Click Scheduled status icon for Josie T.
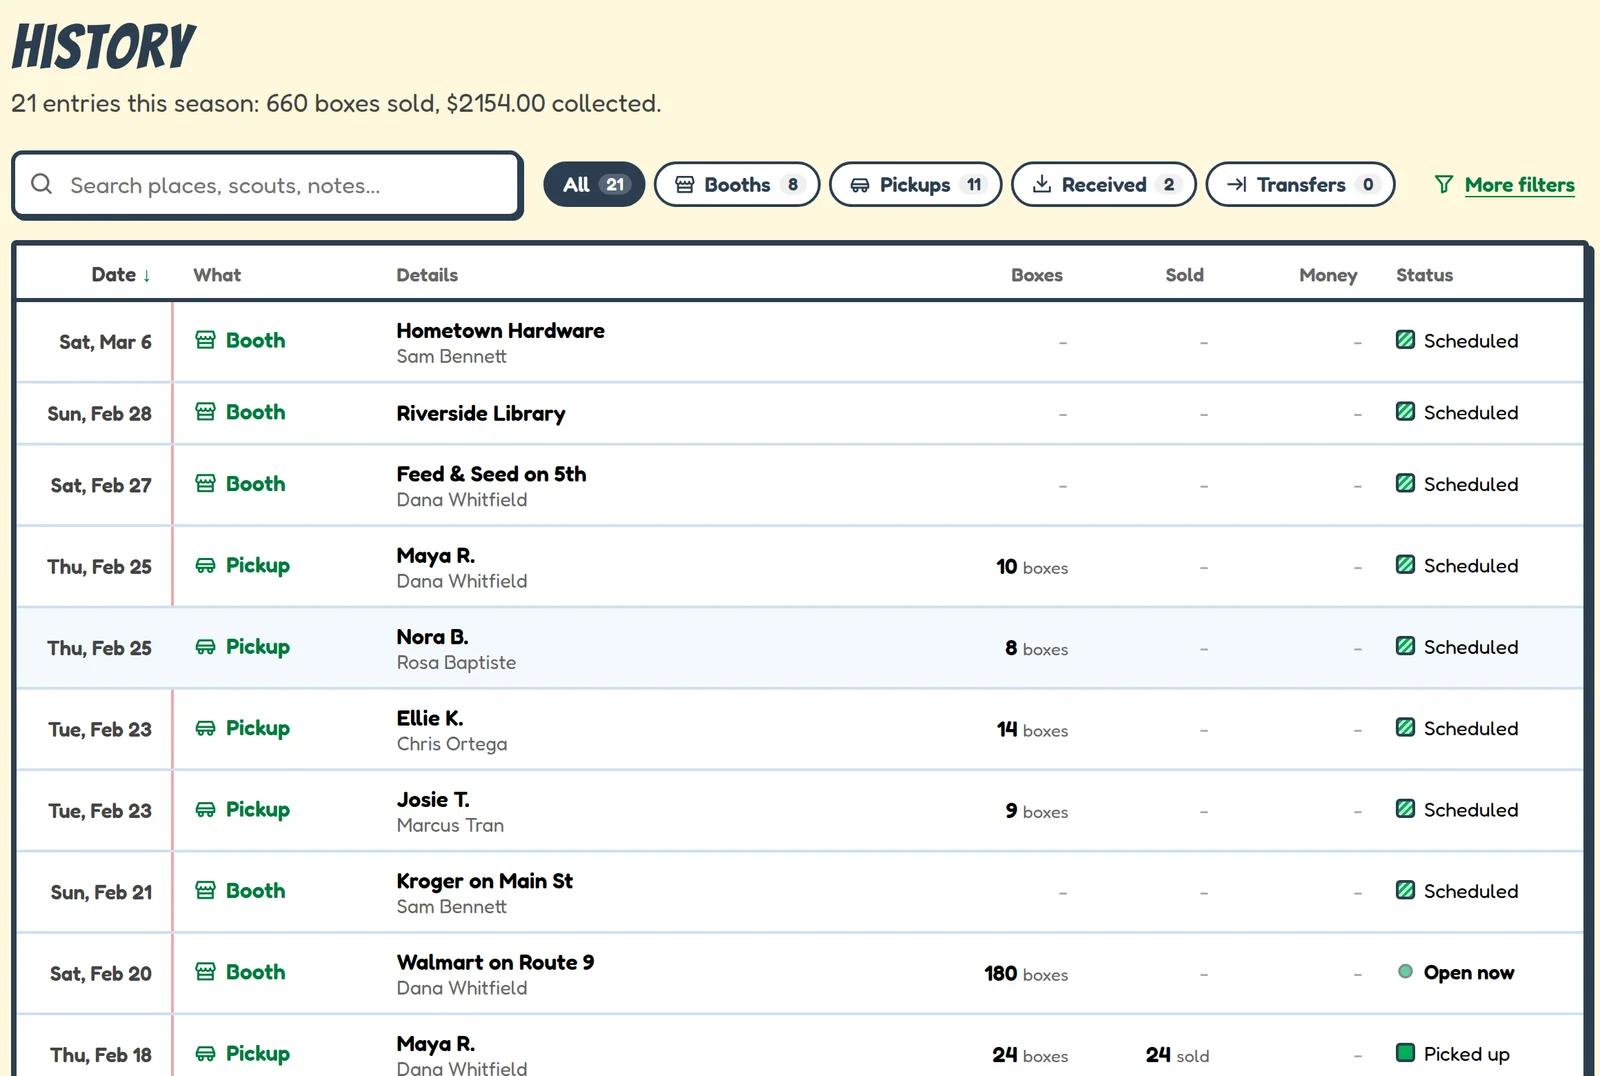 click(1405, 810)
